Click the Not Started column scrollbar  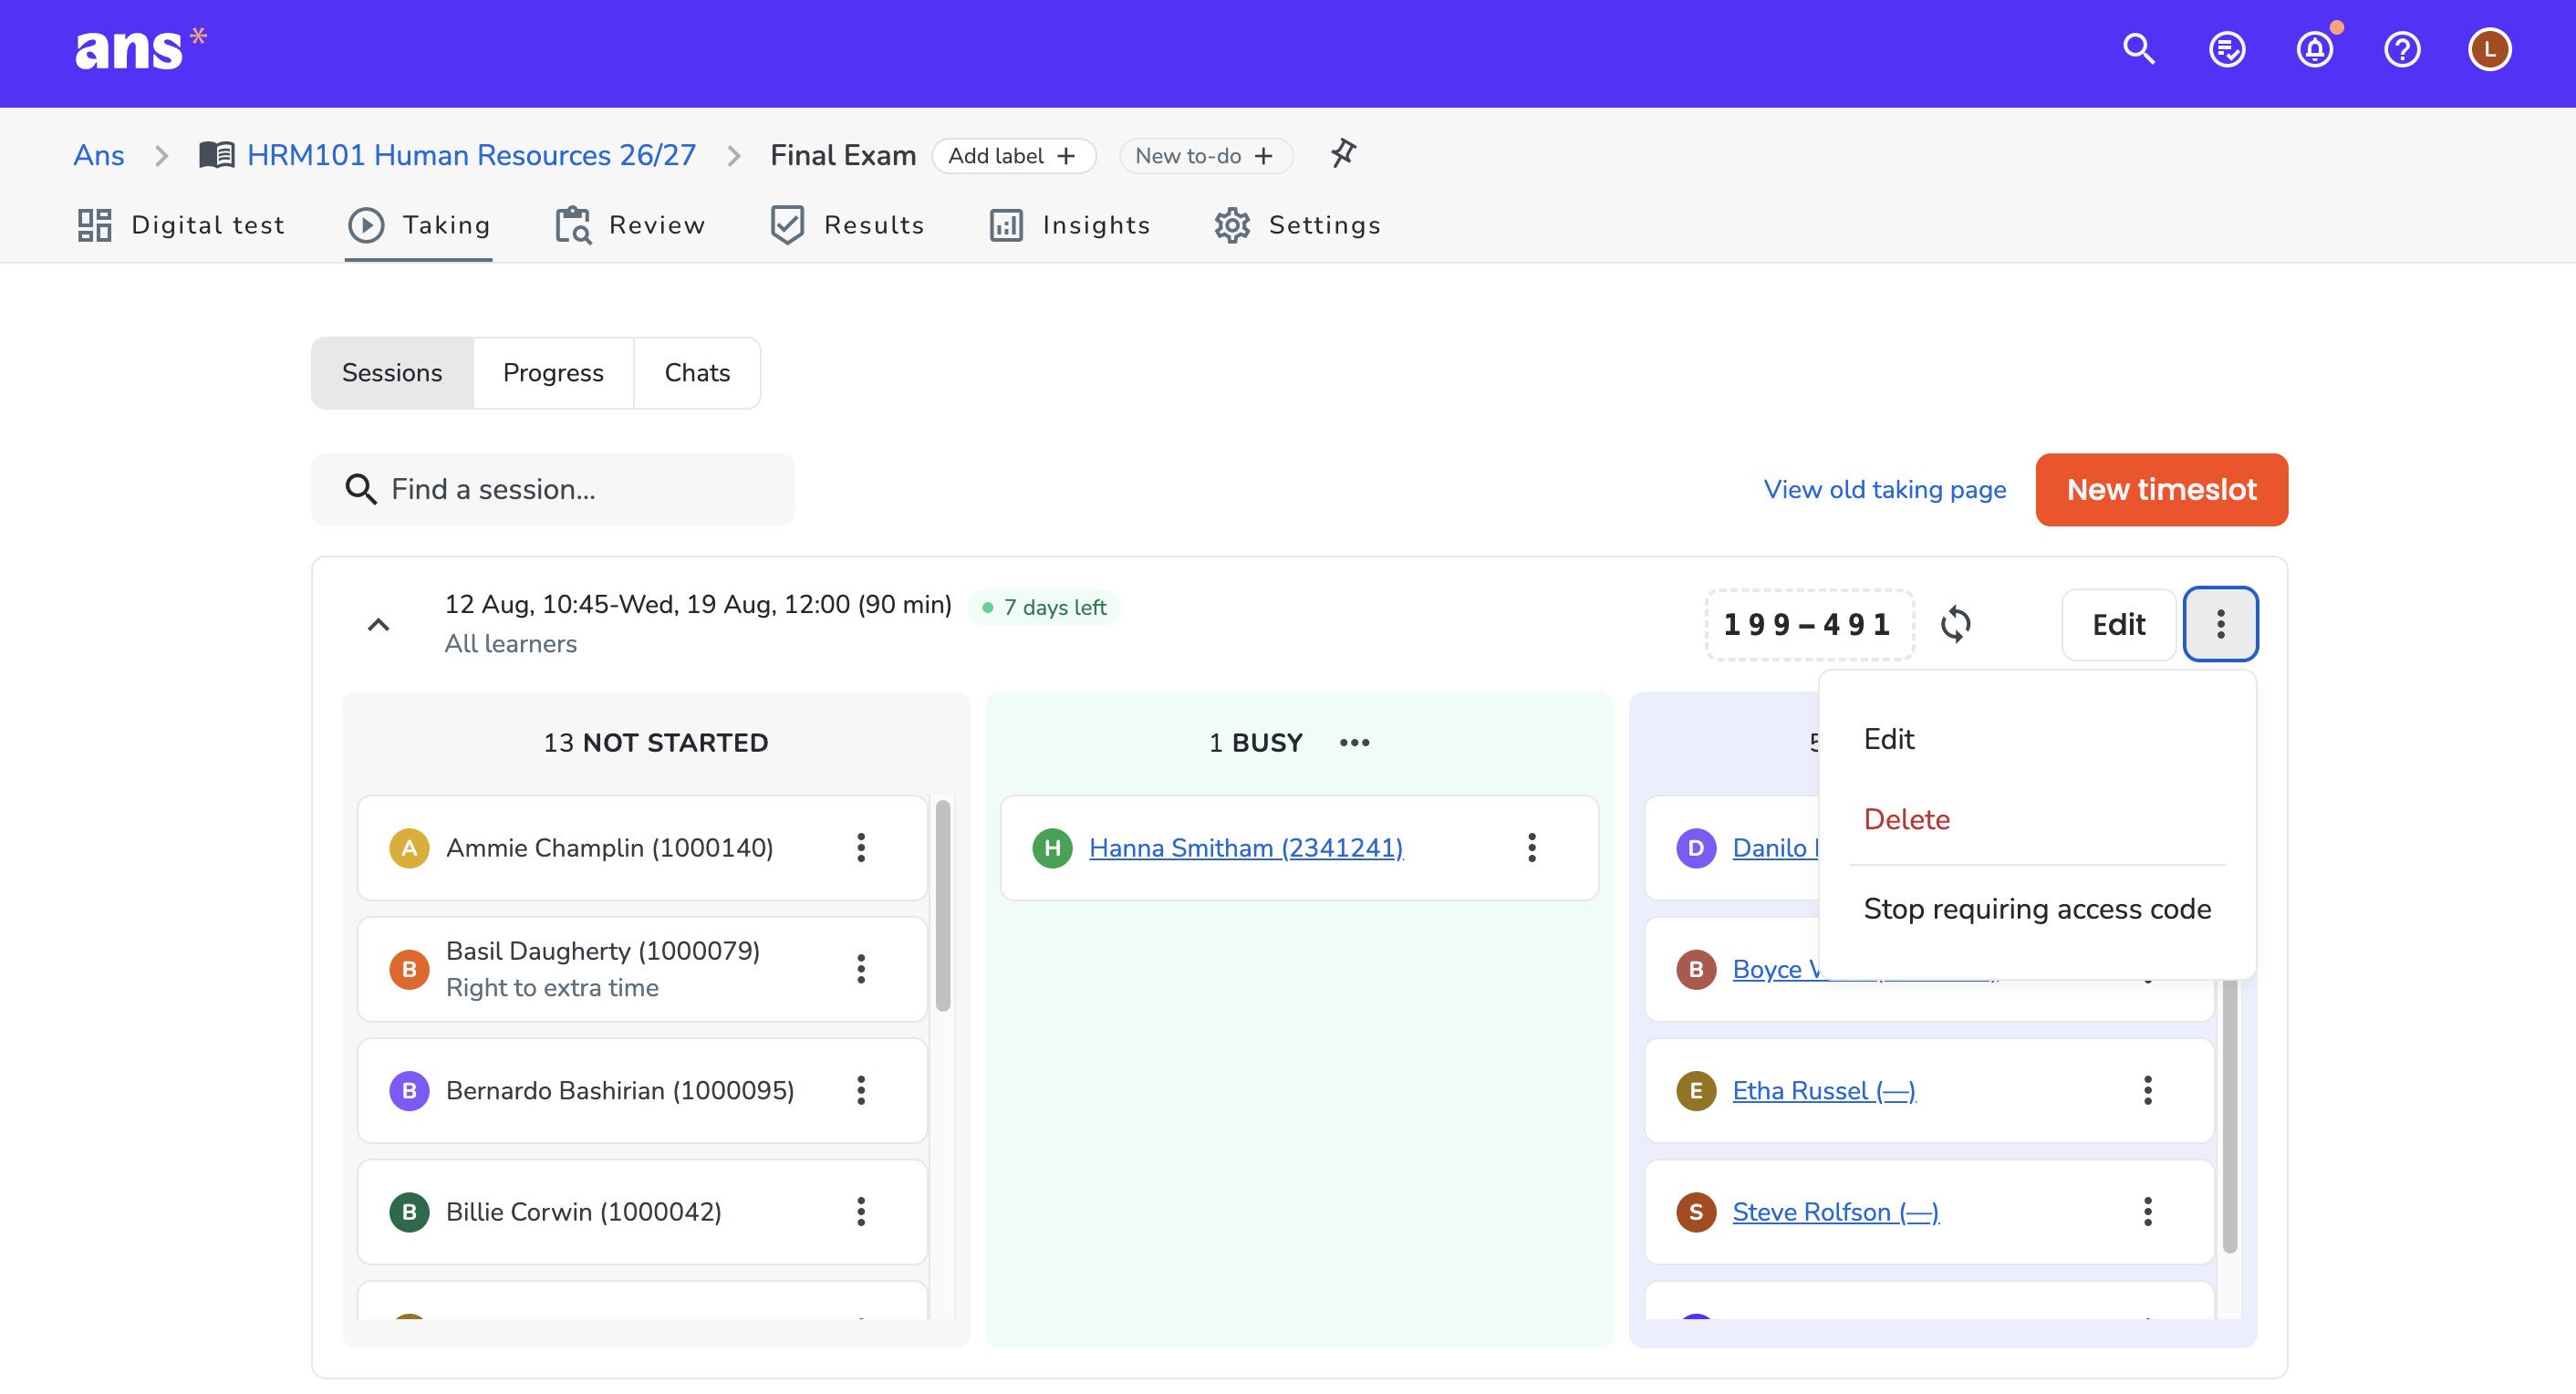pyautogui.click(x=942, y=906)
